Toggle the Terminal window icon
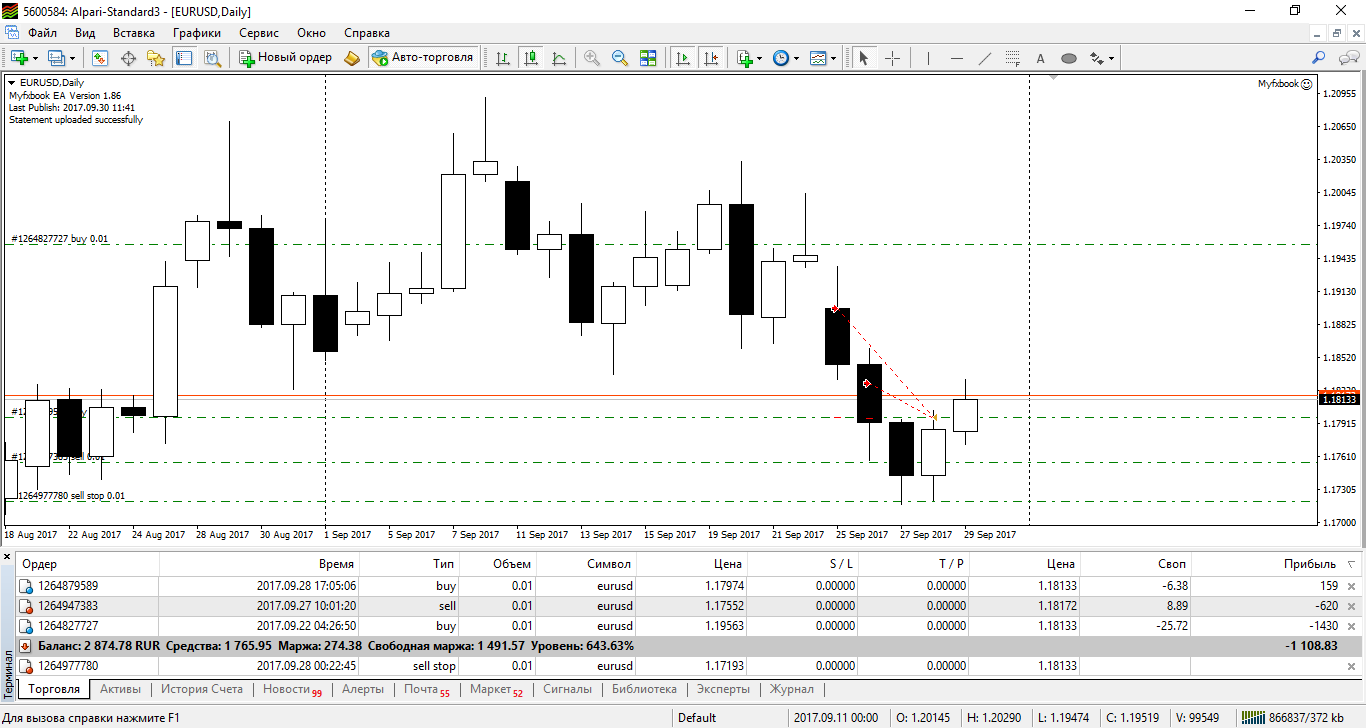The width and height of the screenshot is (1366, 728). pyautogui.click(x=184, y=58)
